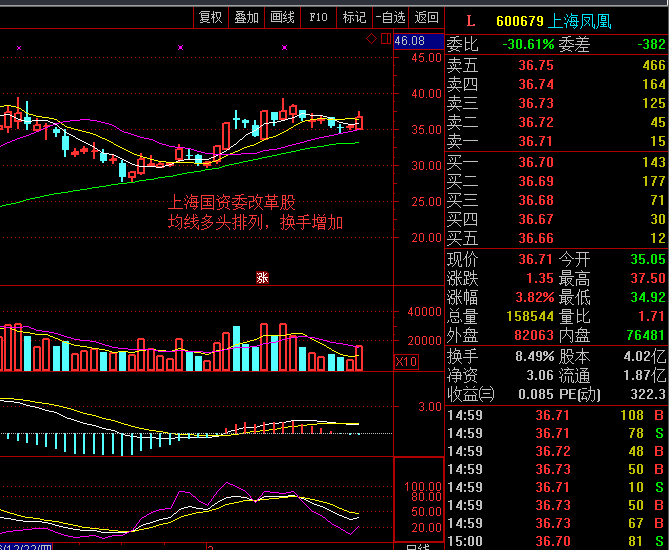The image size is (669, 550).
Task: Click the red rectangle icon beside diamond
Action: 386,39
